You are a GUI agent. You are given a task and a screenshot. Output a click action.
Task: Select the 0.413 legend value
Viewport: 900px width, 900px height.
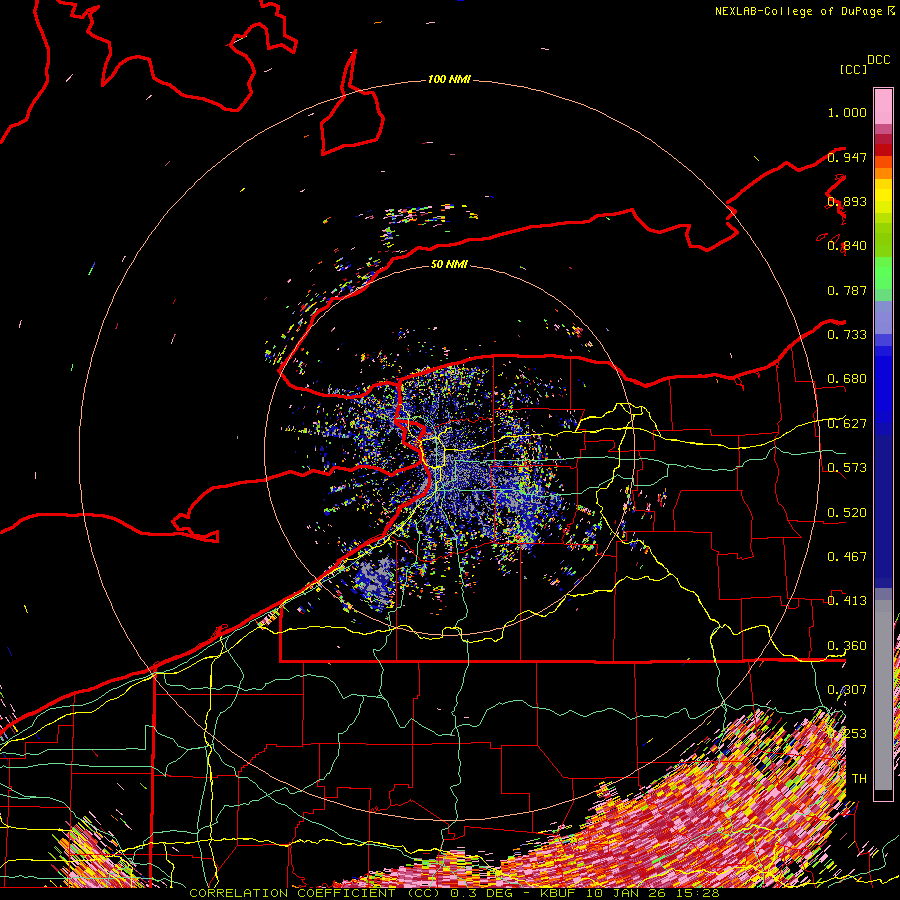(x=847, y=601)
